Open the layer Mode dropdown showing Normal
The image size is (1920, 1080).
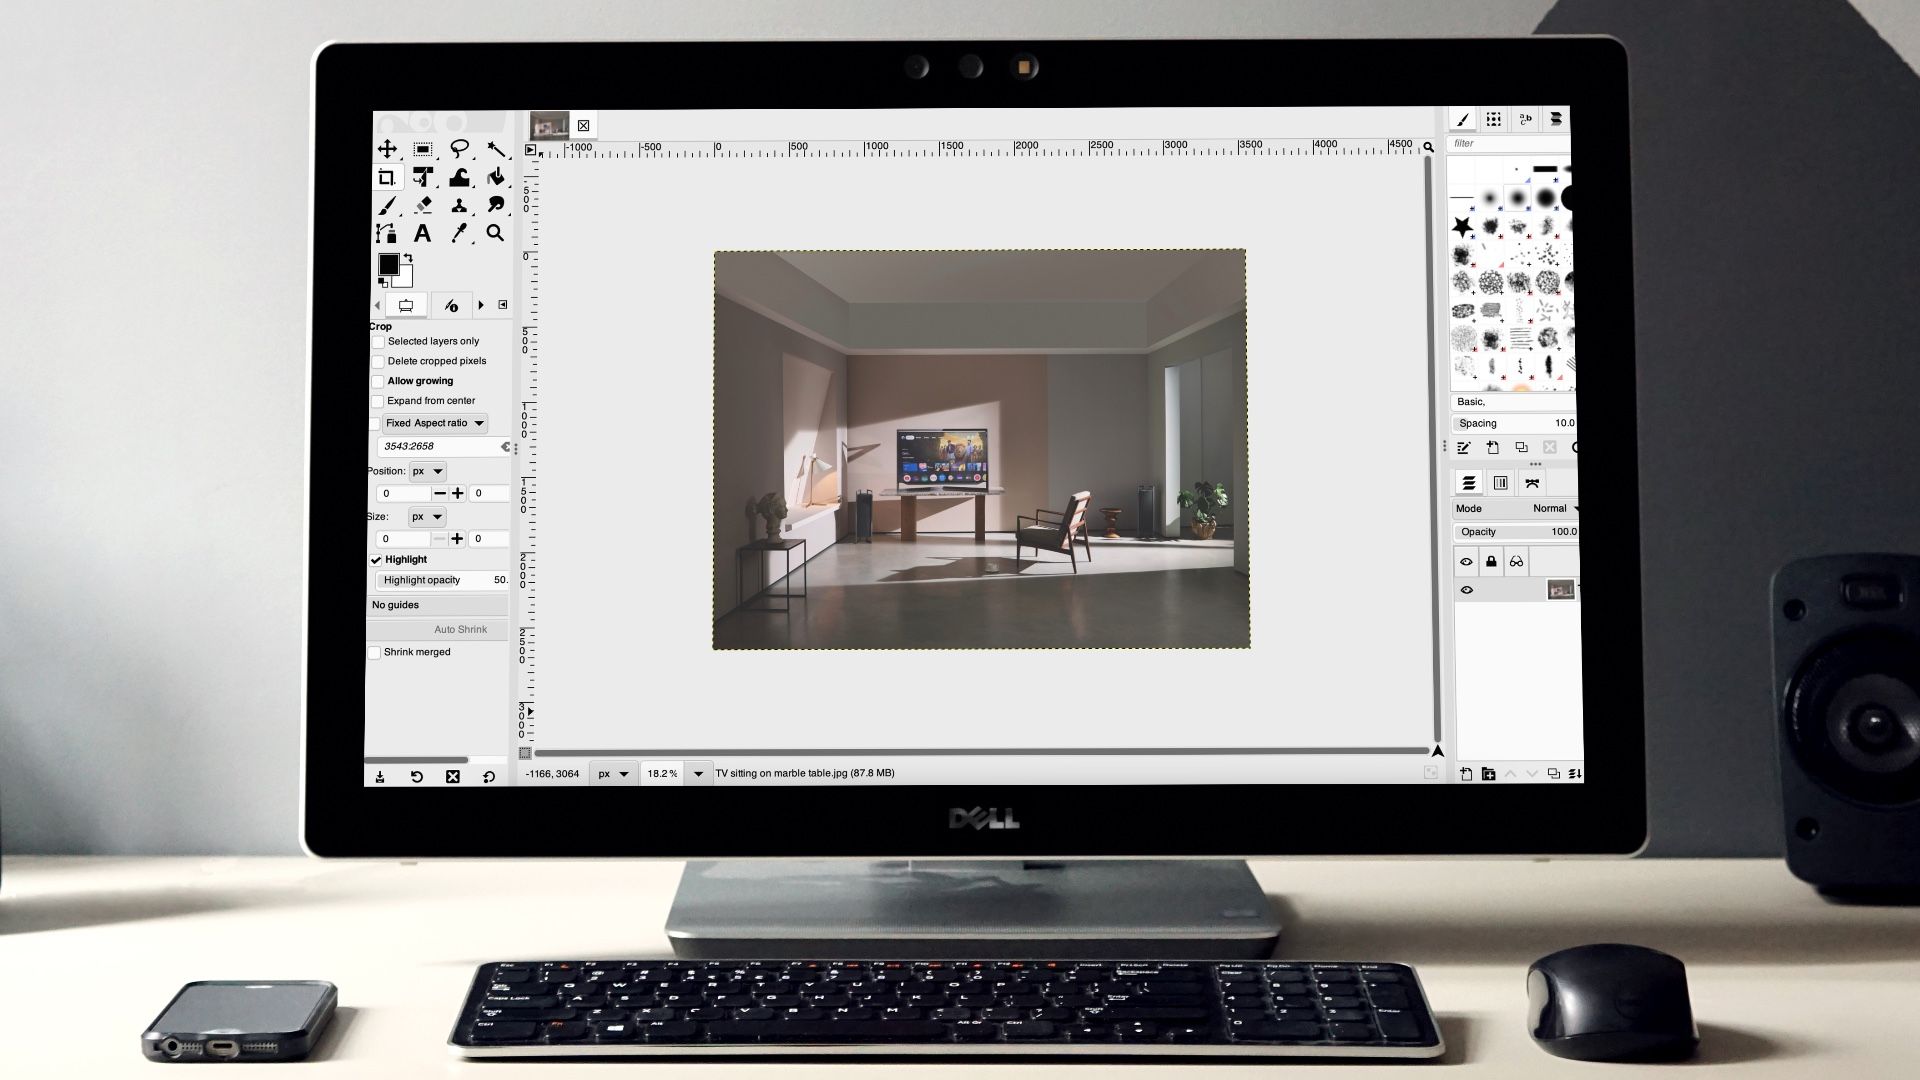(1552, 508)
